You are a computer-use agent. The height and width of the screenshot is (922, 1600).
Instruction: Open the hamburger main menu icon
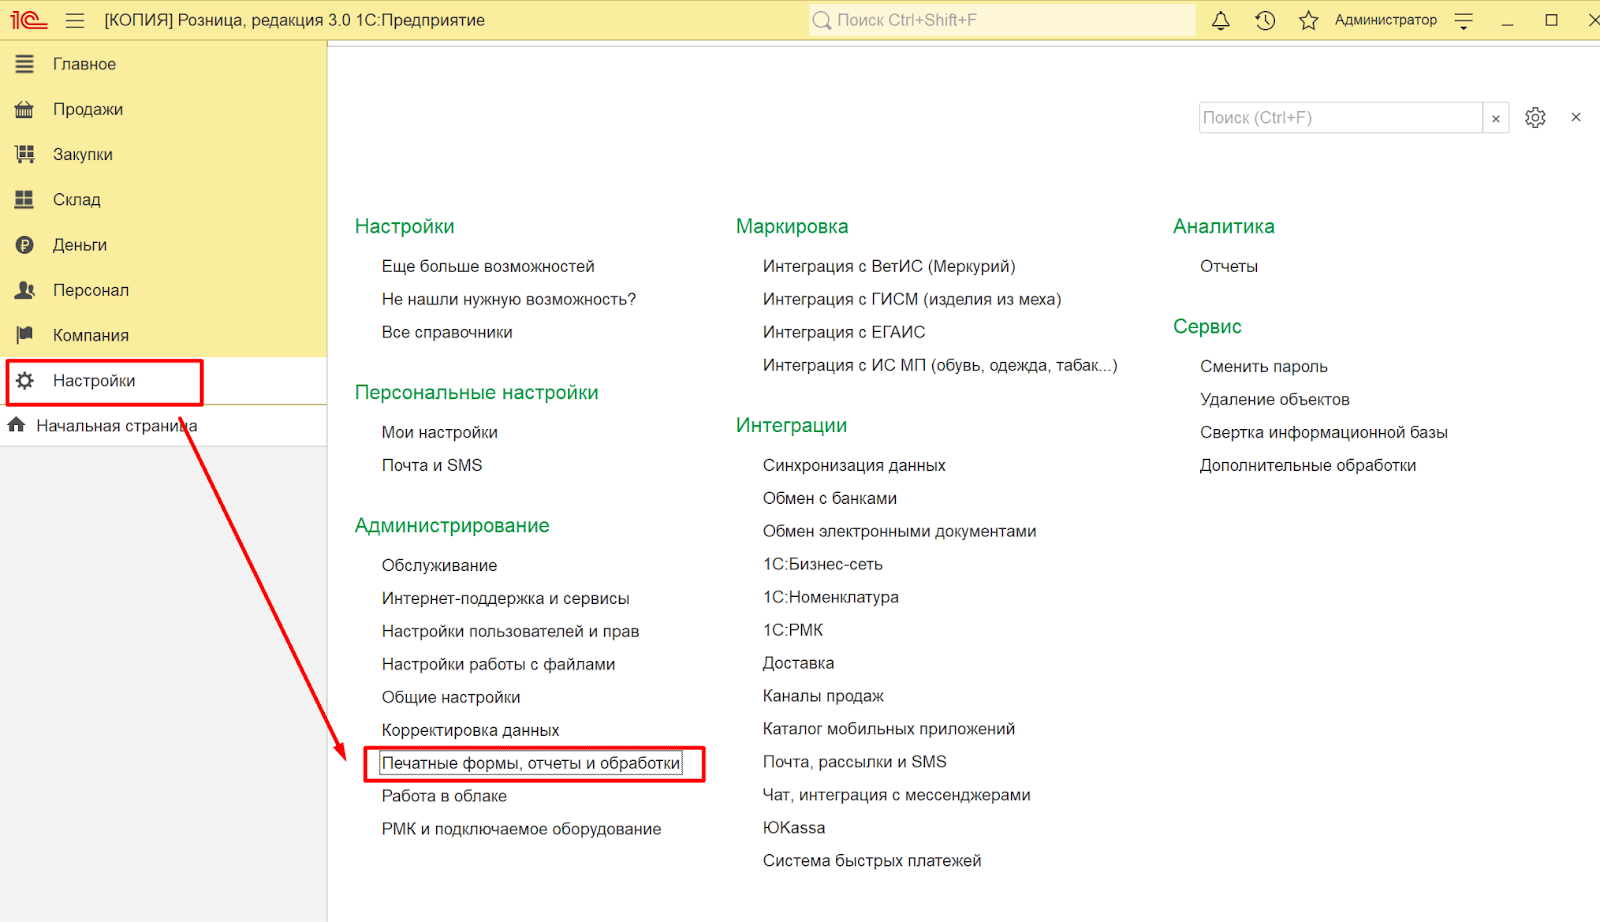[75, 20]
